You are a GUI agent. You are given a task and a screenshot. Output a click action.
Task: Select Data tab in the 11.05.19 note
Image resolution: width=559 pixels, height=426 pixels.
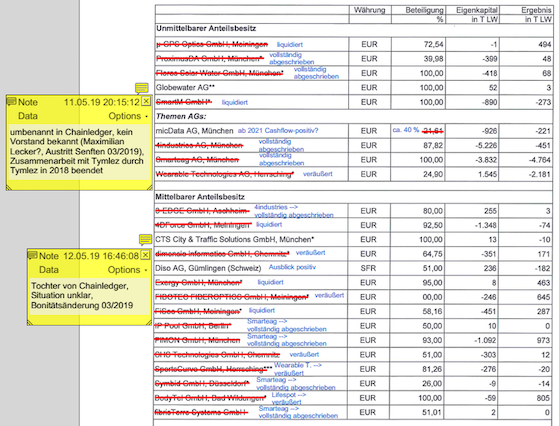click(x=28, y=116)
